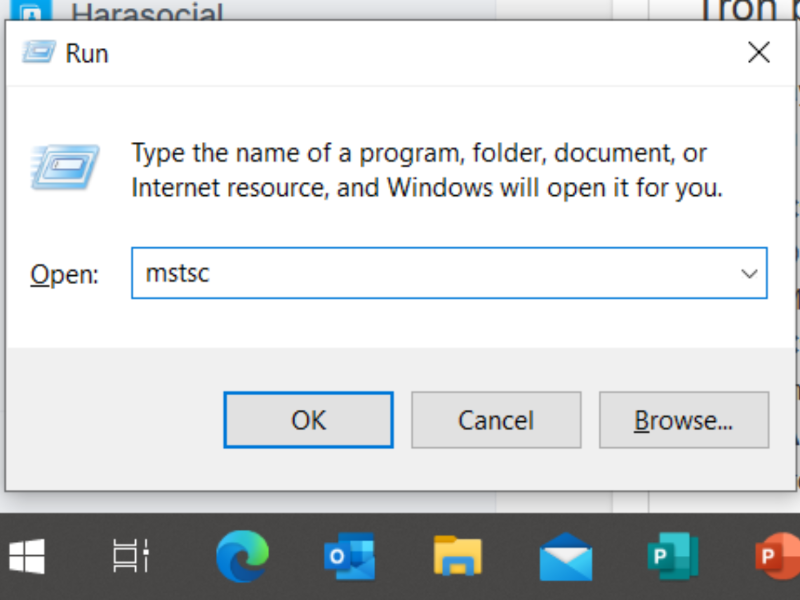Image resolution: width=800 pixels, height=600 pixels.
Task: Launch Microsoft Edge from the taskbar
Action: 242,556
